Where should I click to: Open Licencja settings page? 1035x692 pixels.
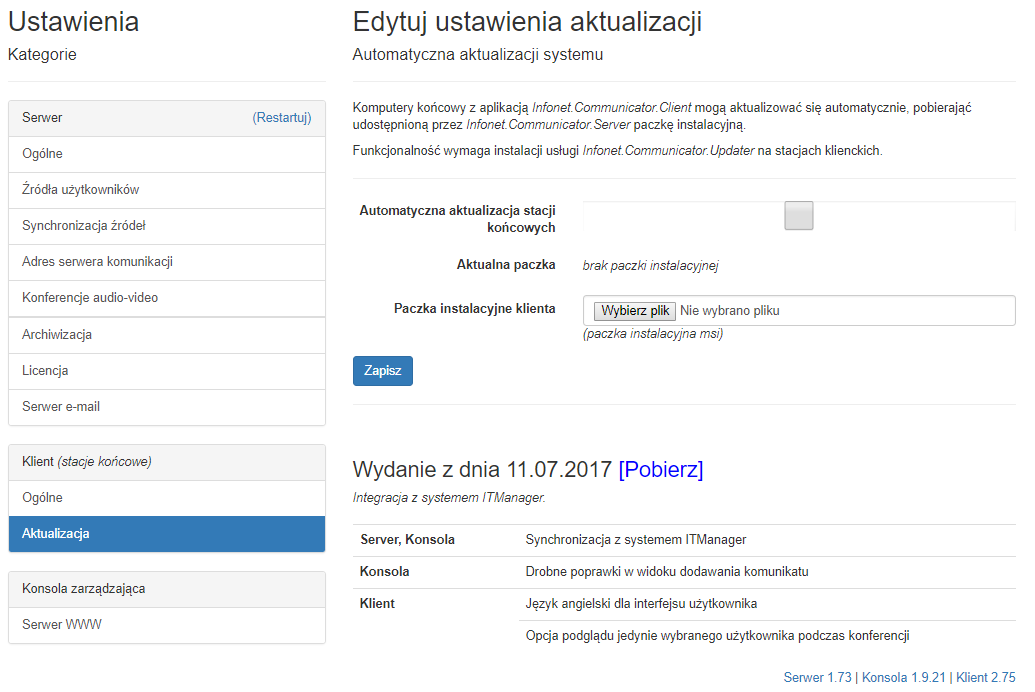pyautogui.click(x=45, y=371)
